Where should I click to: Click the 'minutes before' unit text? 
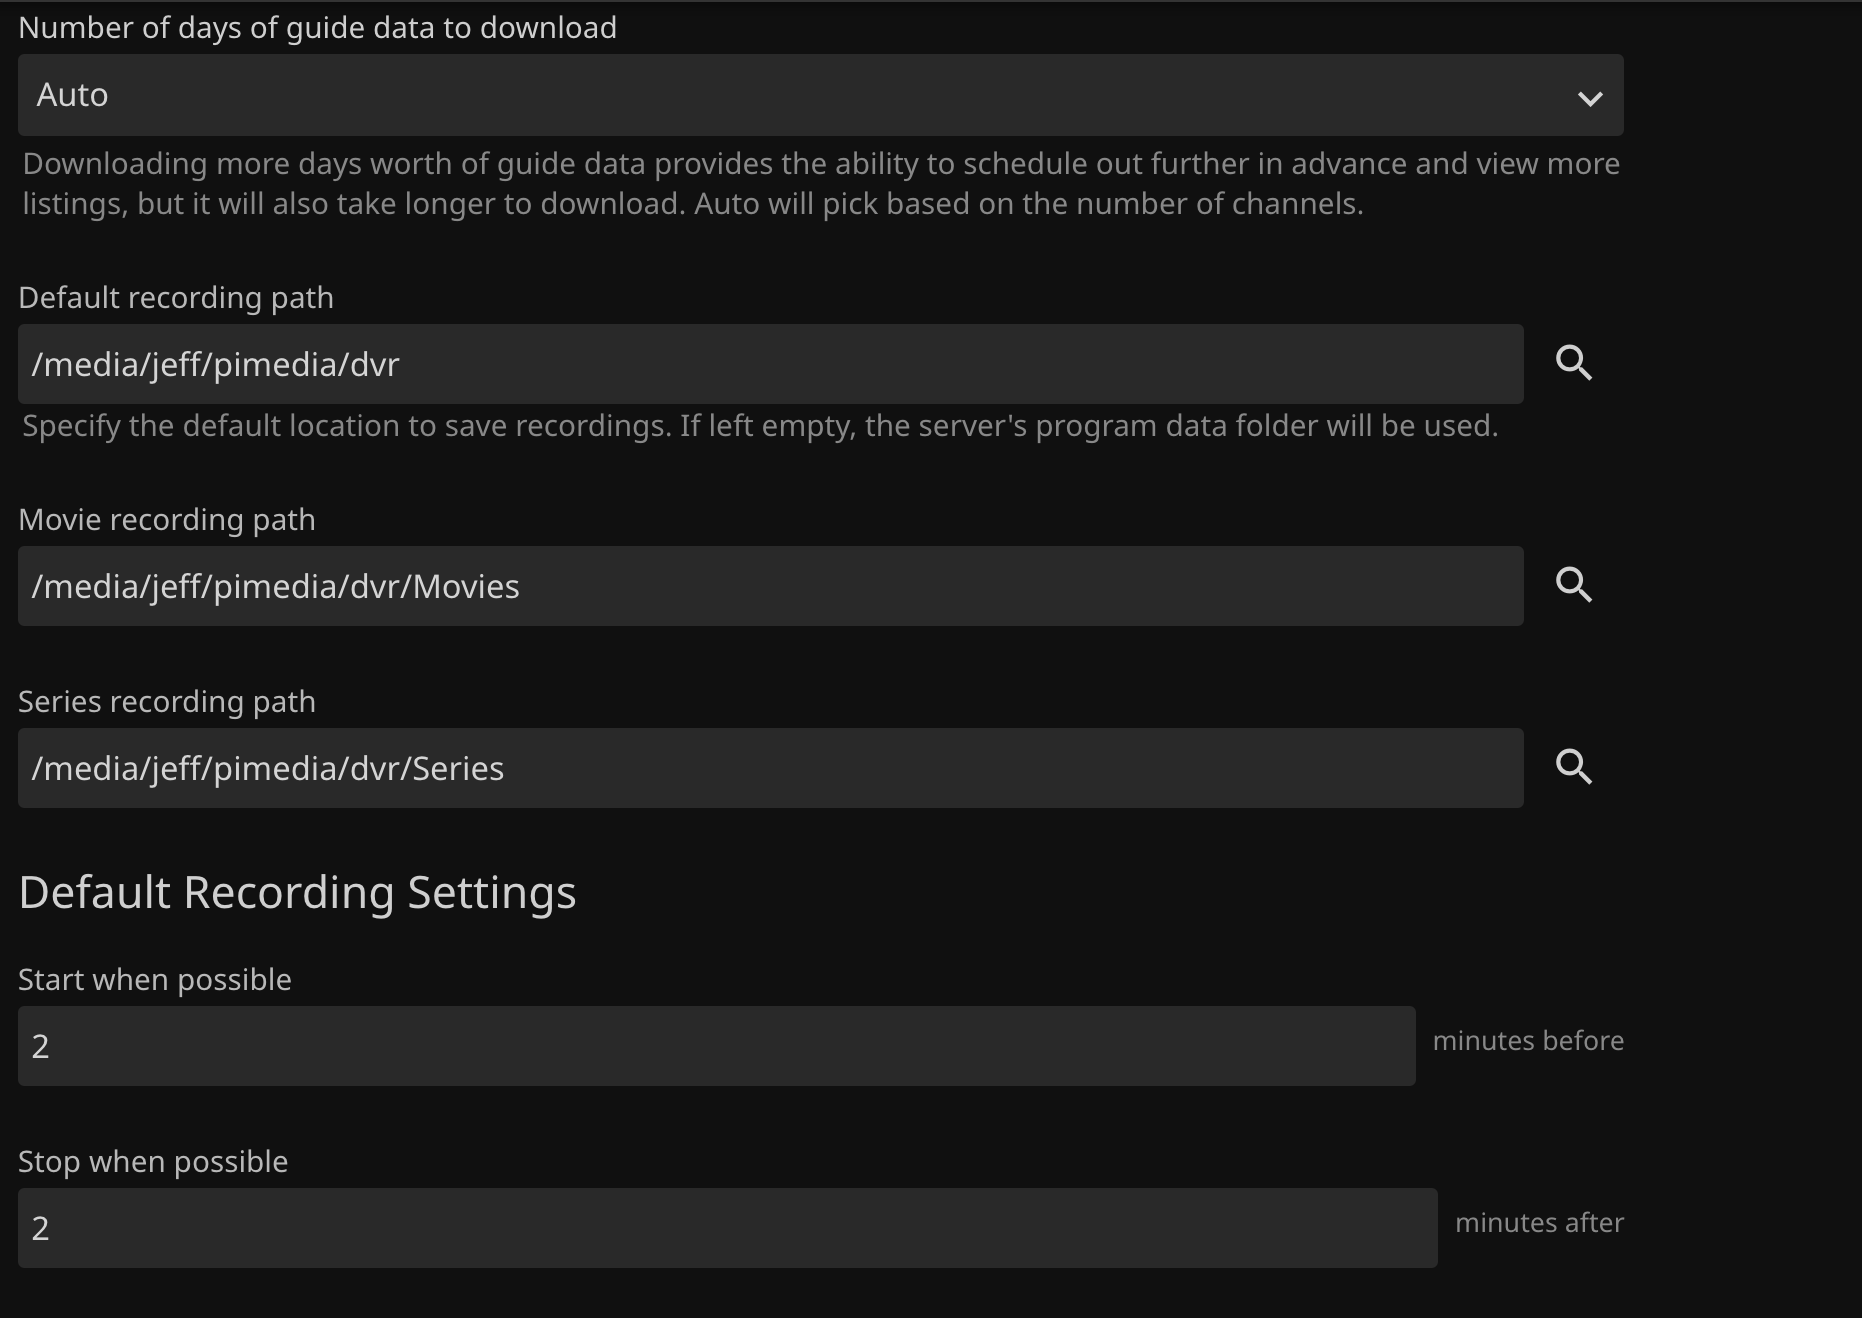pyautogui.click(x=1528, y=1041)
